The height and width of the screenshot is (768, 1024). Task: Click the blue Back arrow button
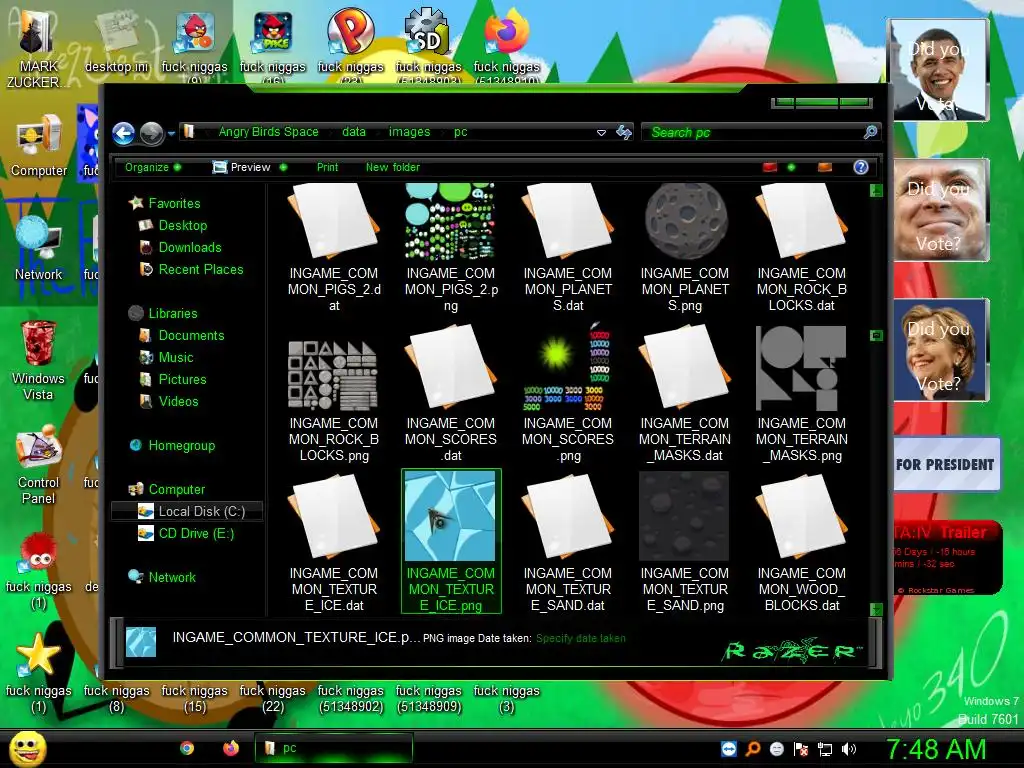coord(123,133)
